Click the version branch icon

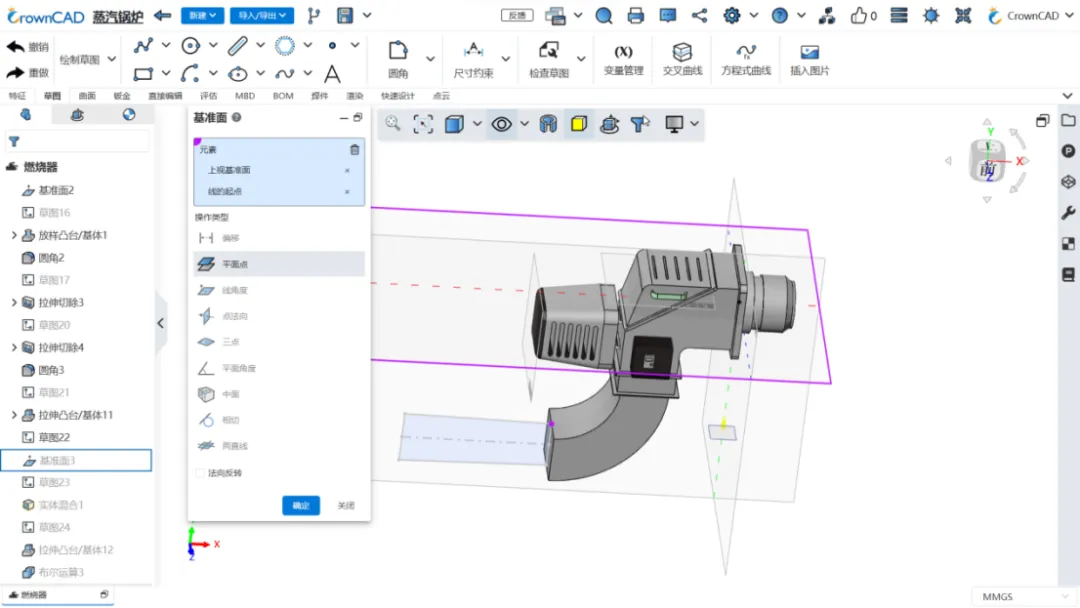314,15
